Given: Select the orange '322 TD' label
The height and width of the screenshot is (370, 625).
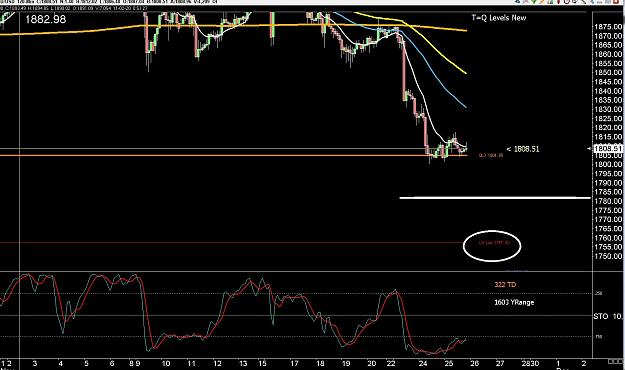Looking at the screenshot, I should [x=505, y=284].
